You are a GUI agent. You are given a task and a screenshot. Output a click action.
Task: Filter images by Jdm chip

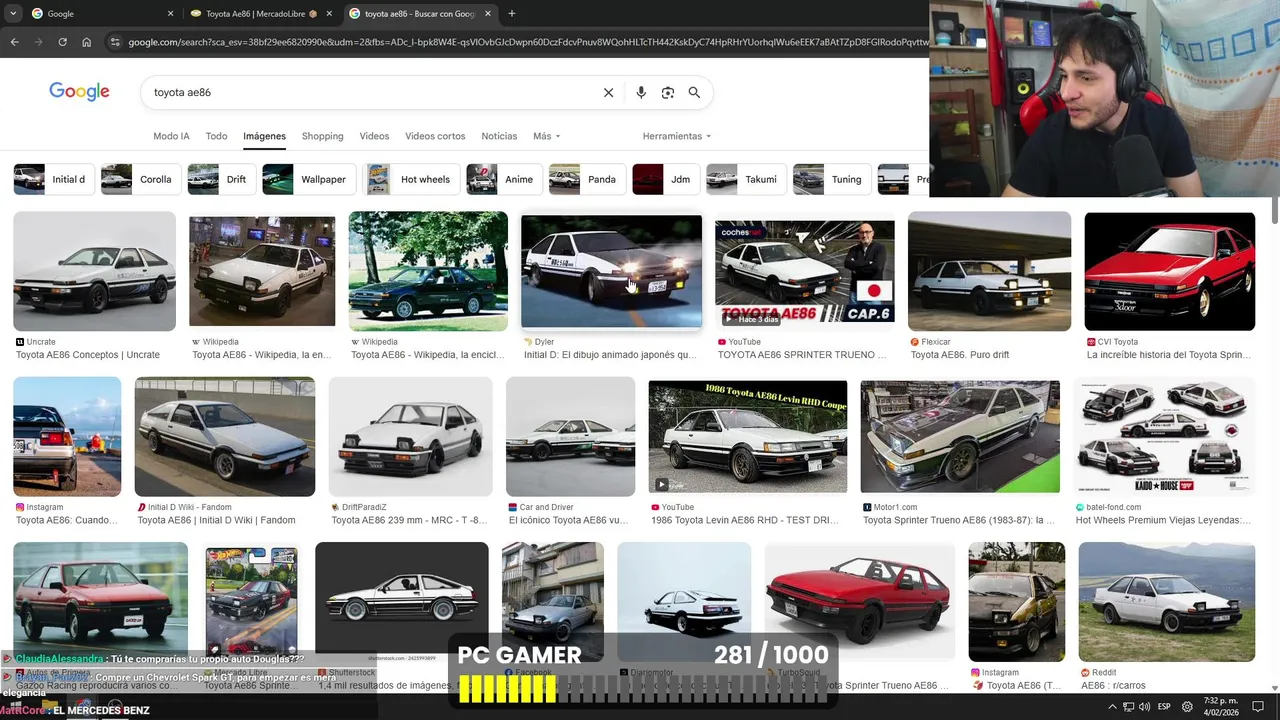pyautogui.click(x=666, y=179)
